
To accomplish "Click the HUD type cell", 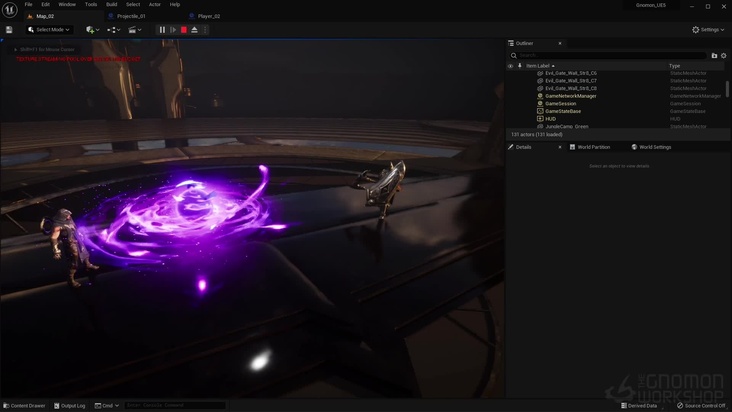I will click(675, 119).
